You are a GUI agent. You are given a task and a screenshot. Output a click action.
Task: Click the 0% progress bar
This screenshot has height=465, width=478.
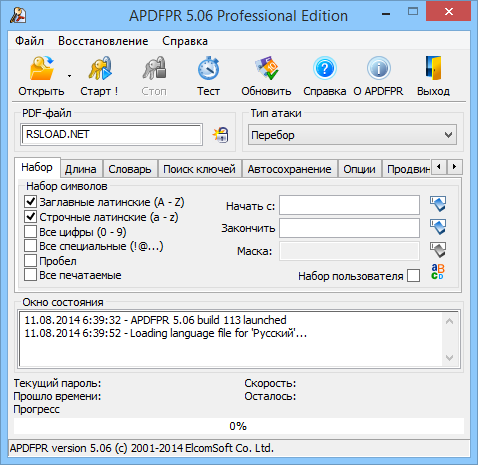(x=239, y=426)
